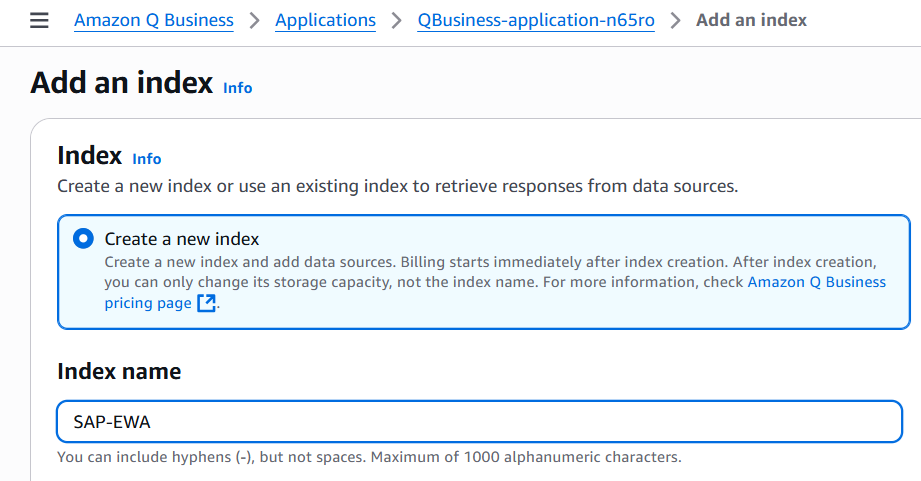The image size is (921, 481).
Task: Click the Add an index page heading
Action: [122, 82]
